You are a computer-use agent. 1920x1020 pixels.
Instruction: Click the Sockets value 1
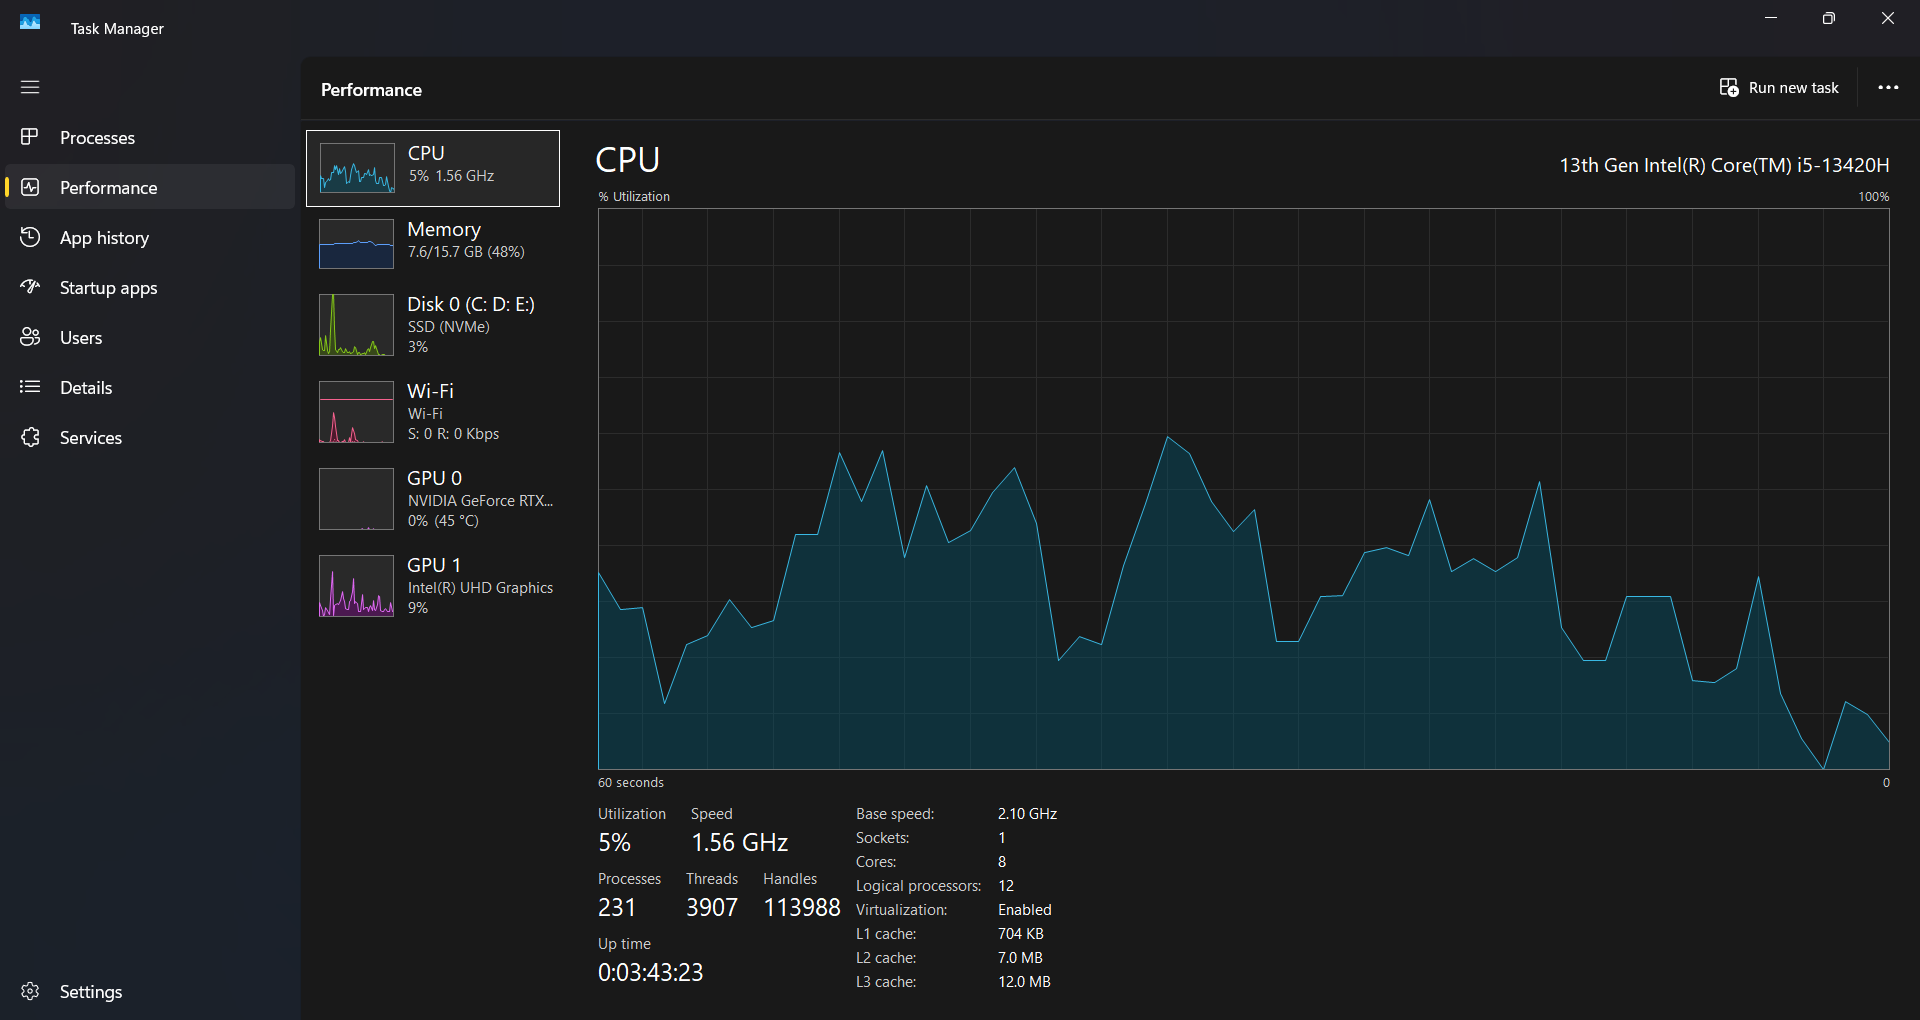tap(1001, 838)
